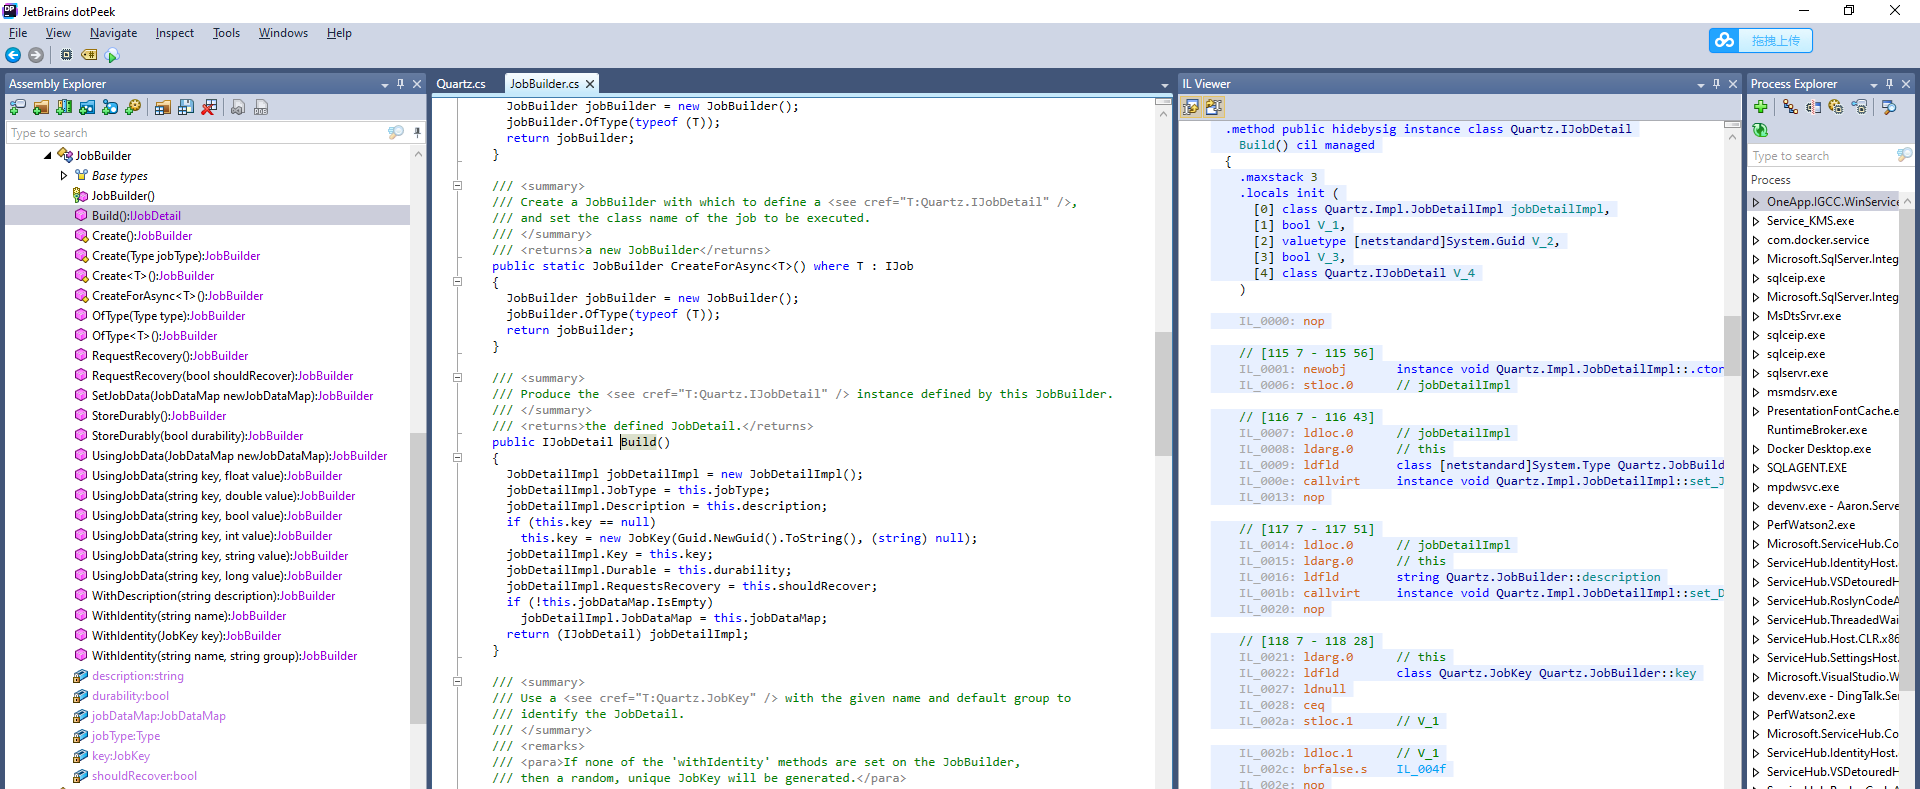1920x789 pixels.
Task: Select StoreDurably():JobBuilder member
Action: 159,416
